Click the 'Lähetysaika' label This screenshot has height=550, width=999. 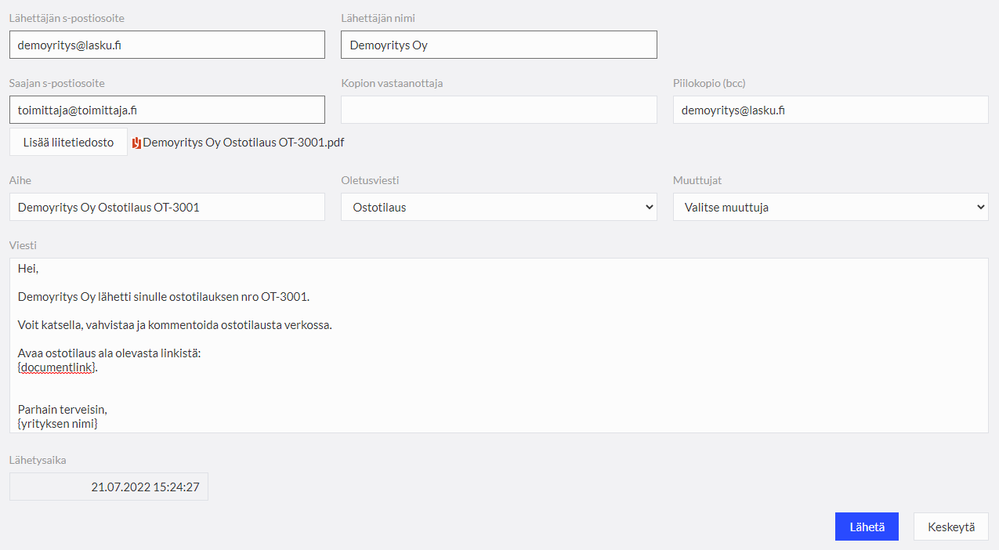[x=38, y=460]
